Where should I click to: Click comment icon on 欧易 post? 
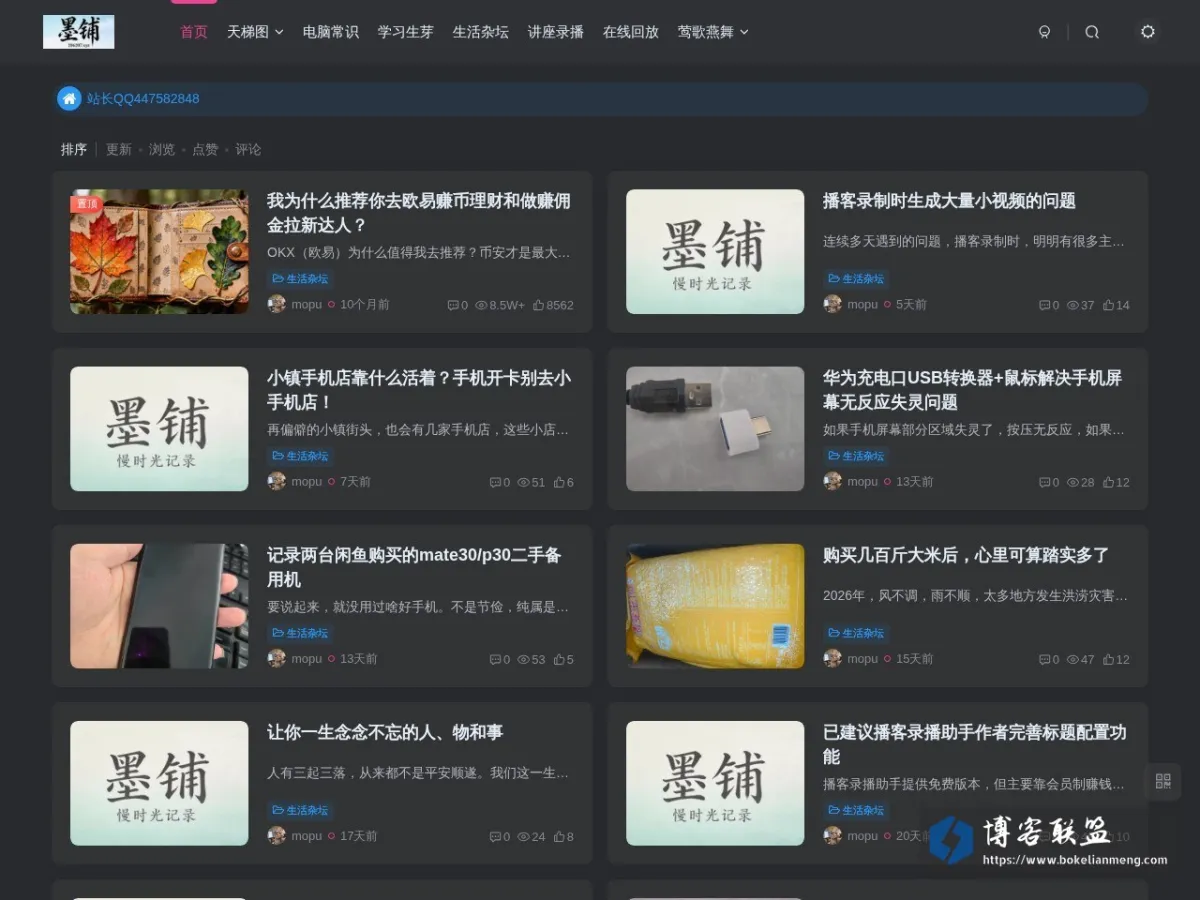tap(453, 305)
